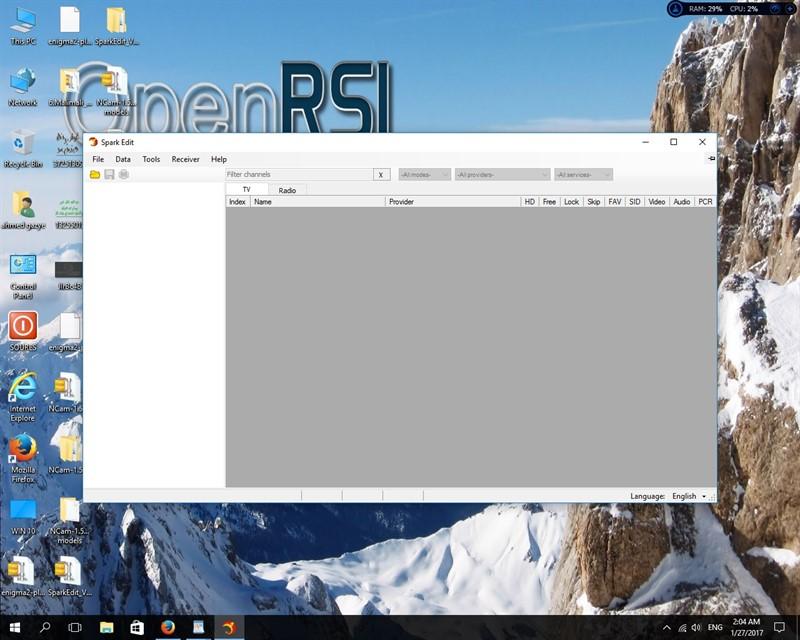Focus the Filter channels search field
The height and width of the screenshot is (640, 800).
(x=299, y=175)
